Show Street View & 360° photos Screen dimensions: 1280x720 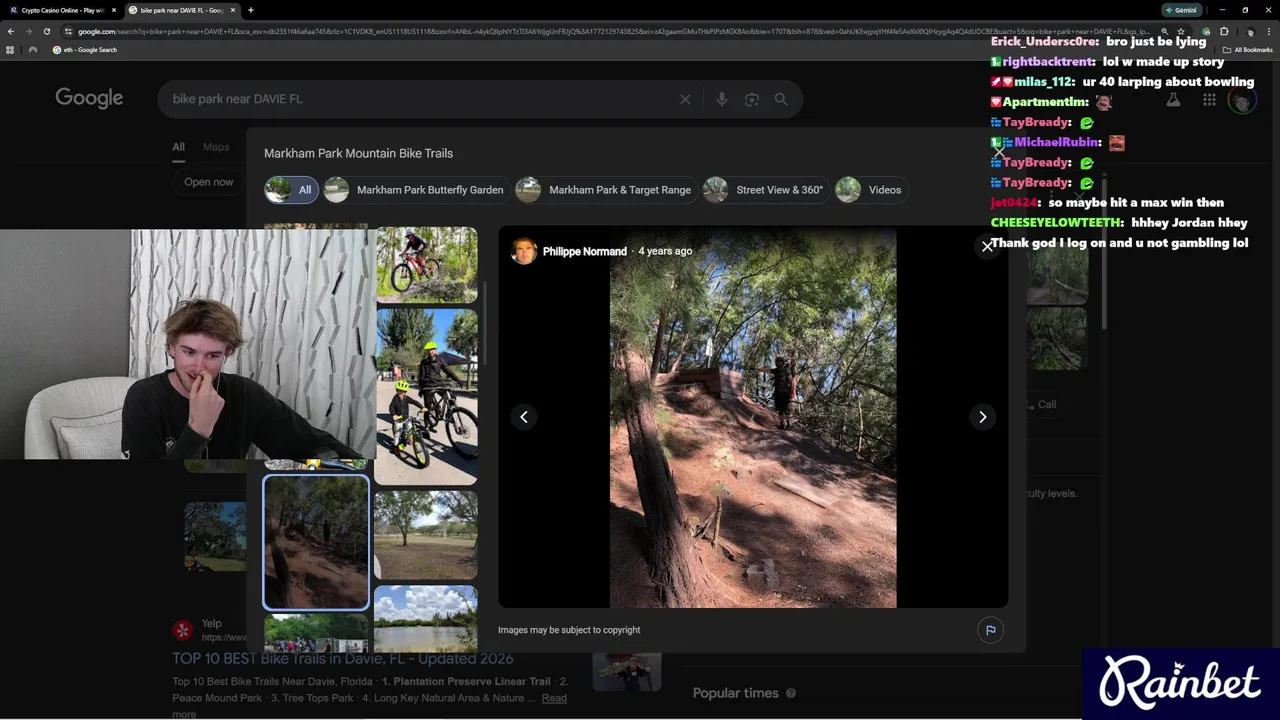coord(765,190)
